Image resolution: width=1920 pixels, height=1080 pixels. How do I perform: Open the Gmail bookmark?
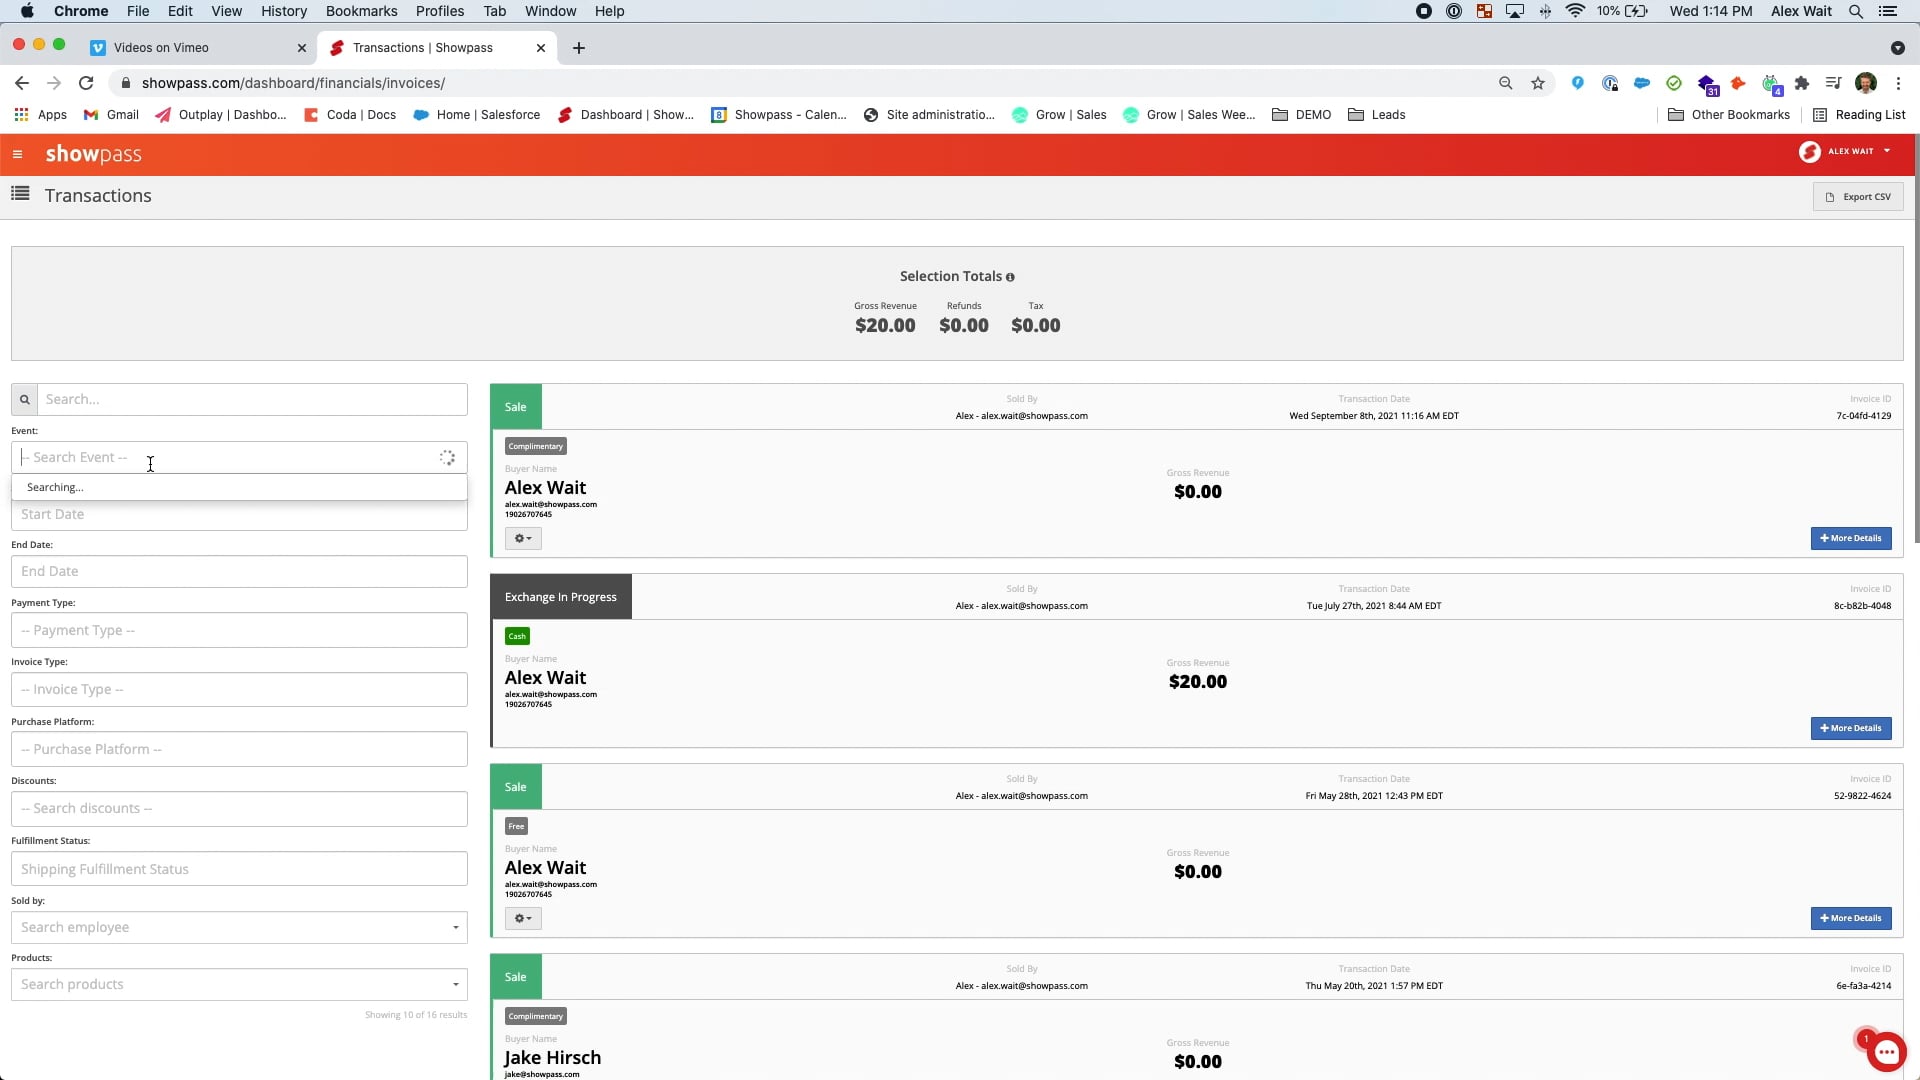[111, 115]
